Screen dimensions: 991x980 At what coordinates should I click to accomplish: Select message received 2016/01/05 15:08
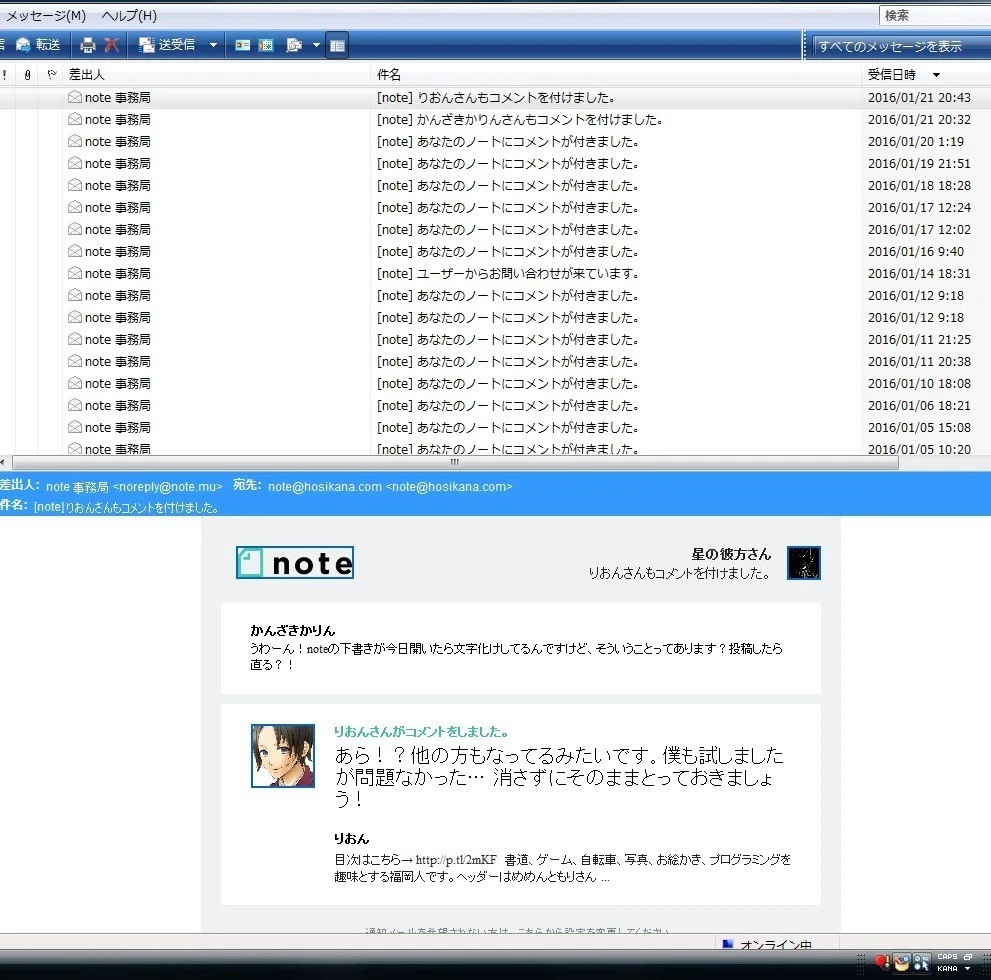click(x=496, y=428)
